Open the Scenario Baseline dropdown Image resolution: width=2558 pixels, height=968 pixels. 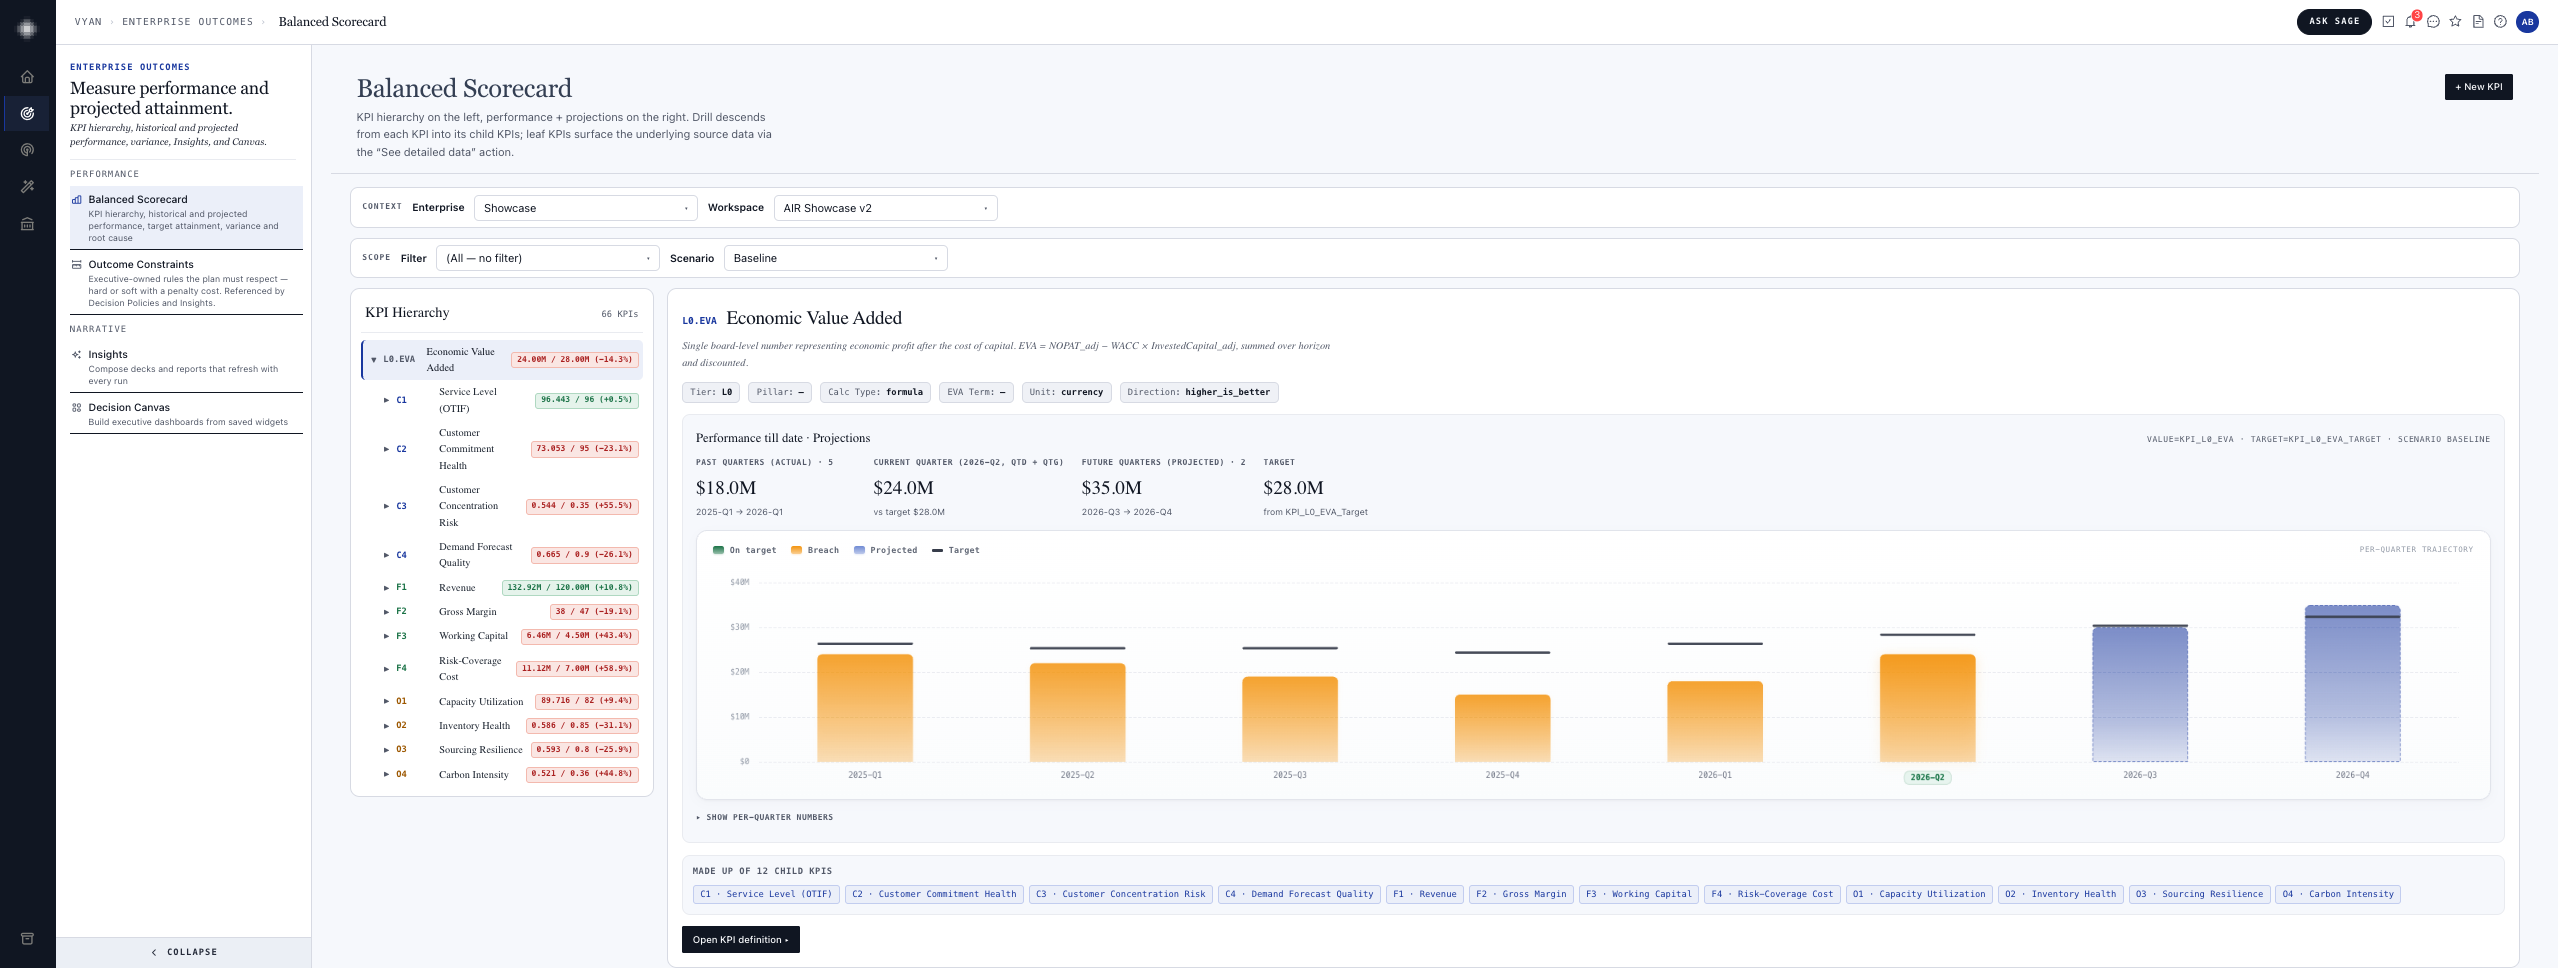click(835, 258)
